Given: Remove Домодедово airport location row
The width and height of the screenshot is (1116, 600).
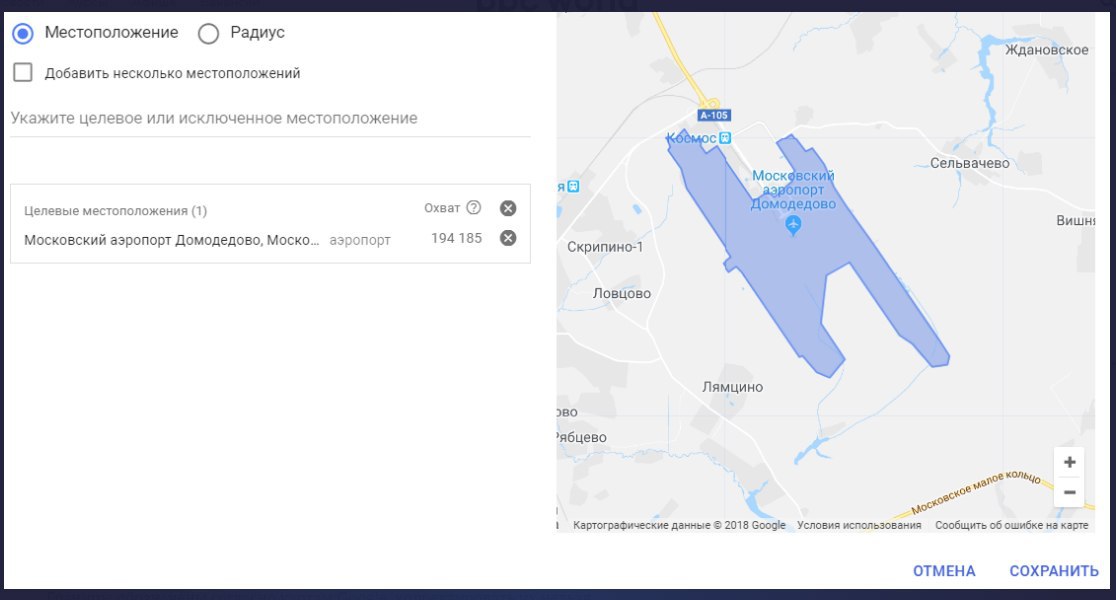Looking at the screenshot, I should (508, 238).
